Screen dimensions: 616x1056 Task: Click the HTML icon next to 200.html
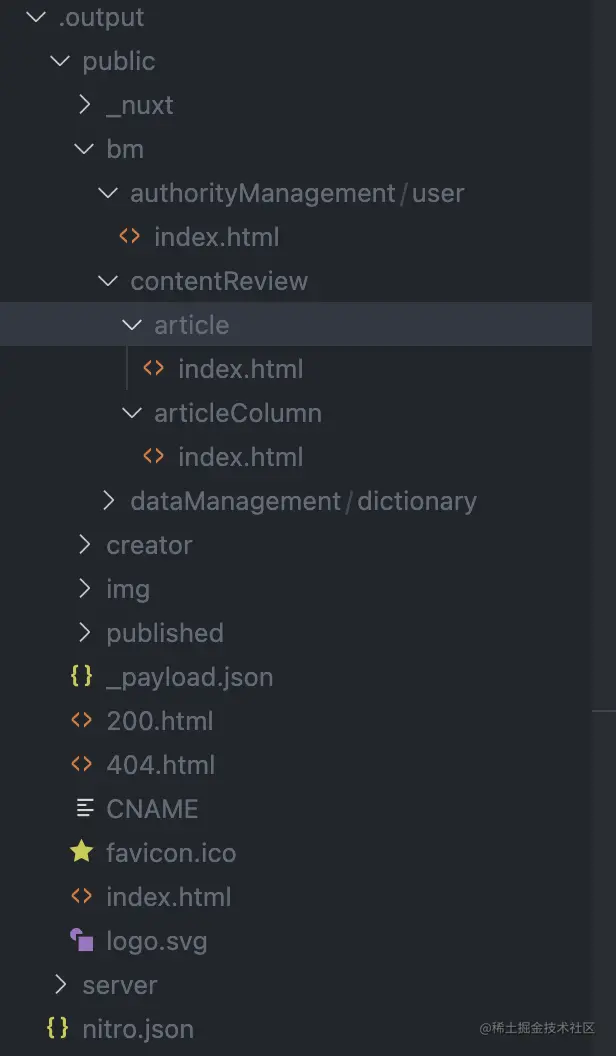[81, 720]
